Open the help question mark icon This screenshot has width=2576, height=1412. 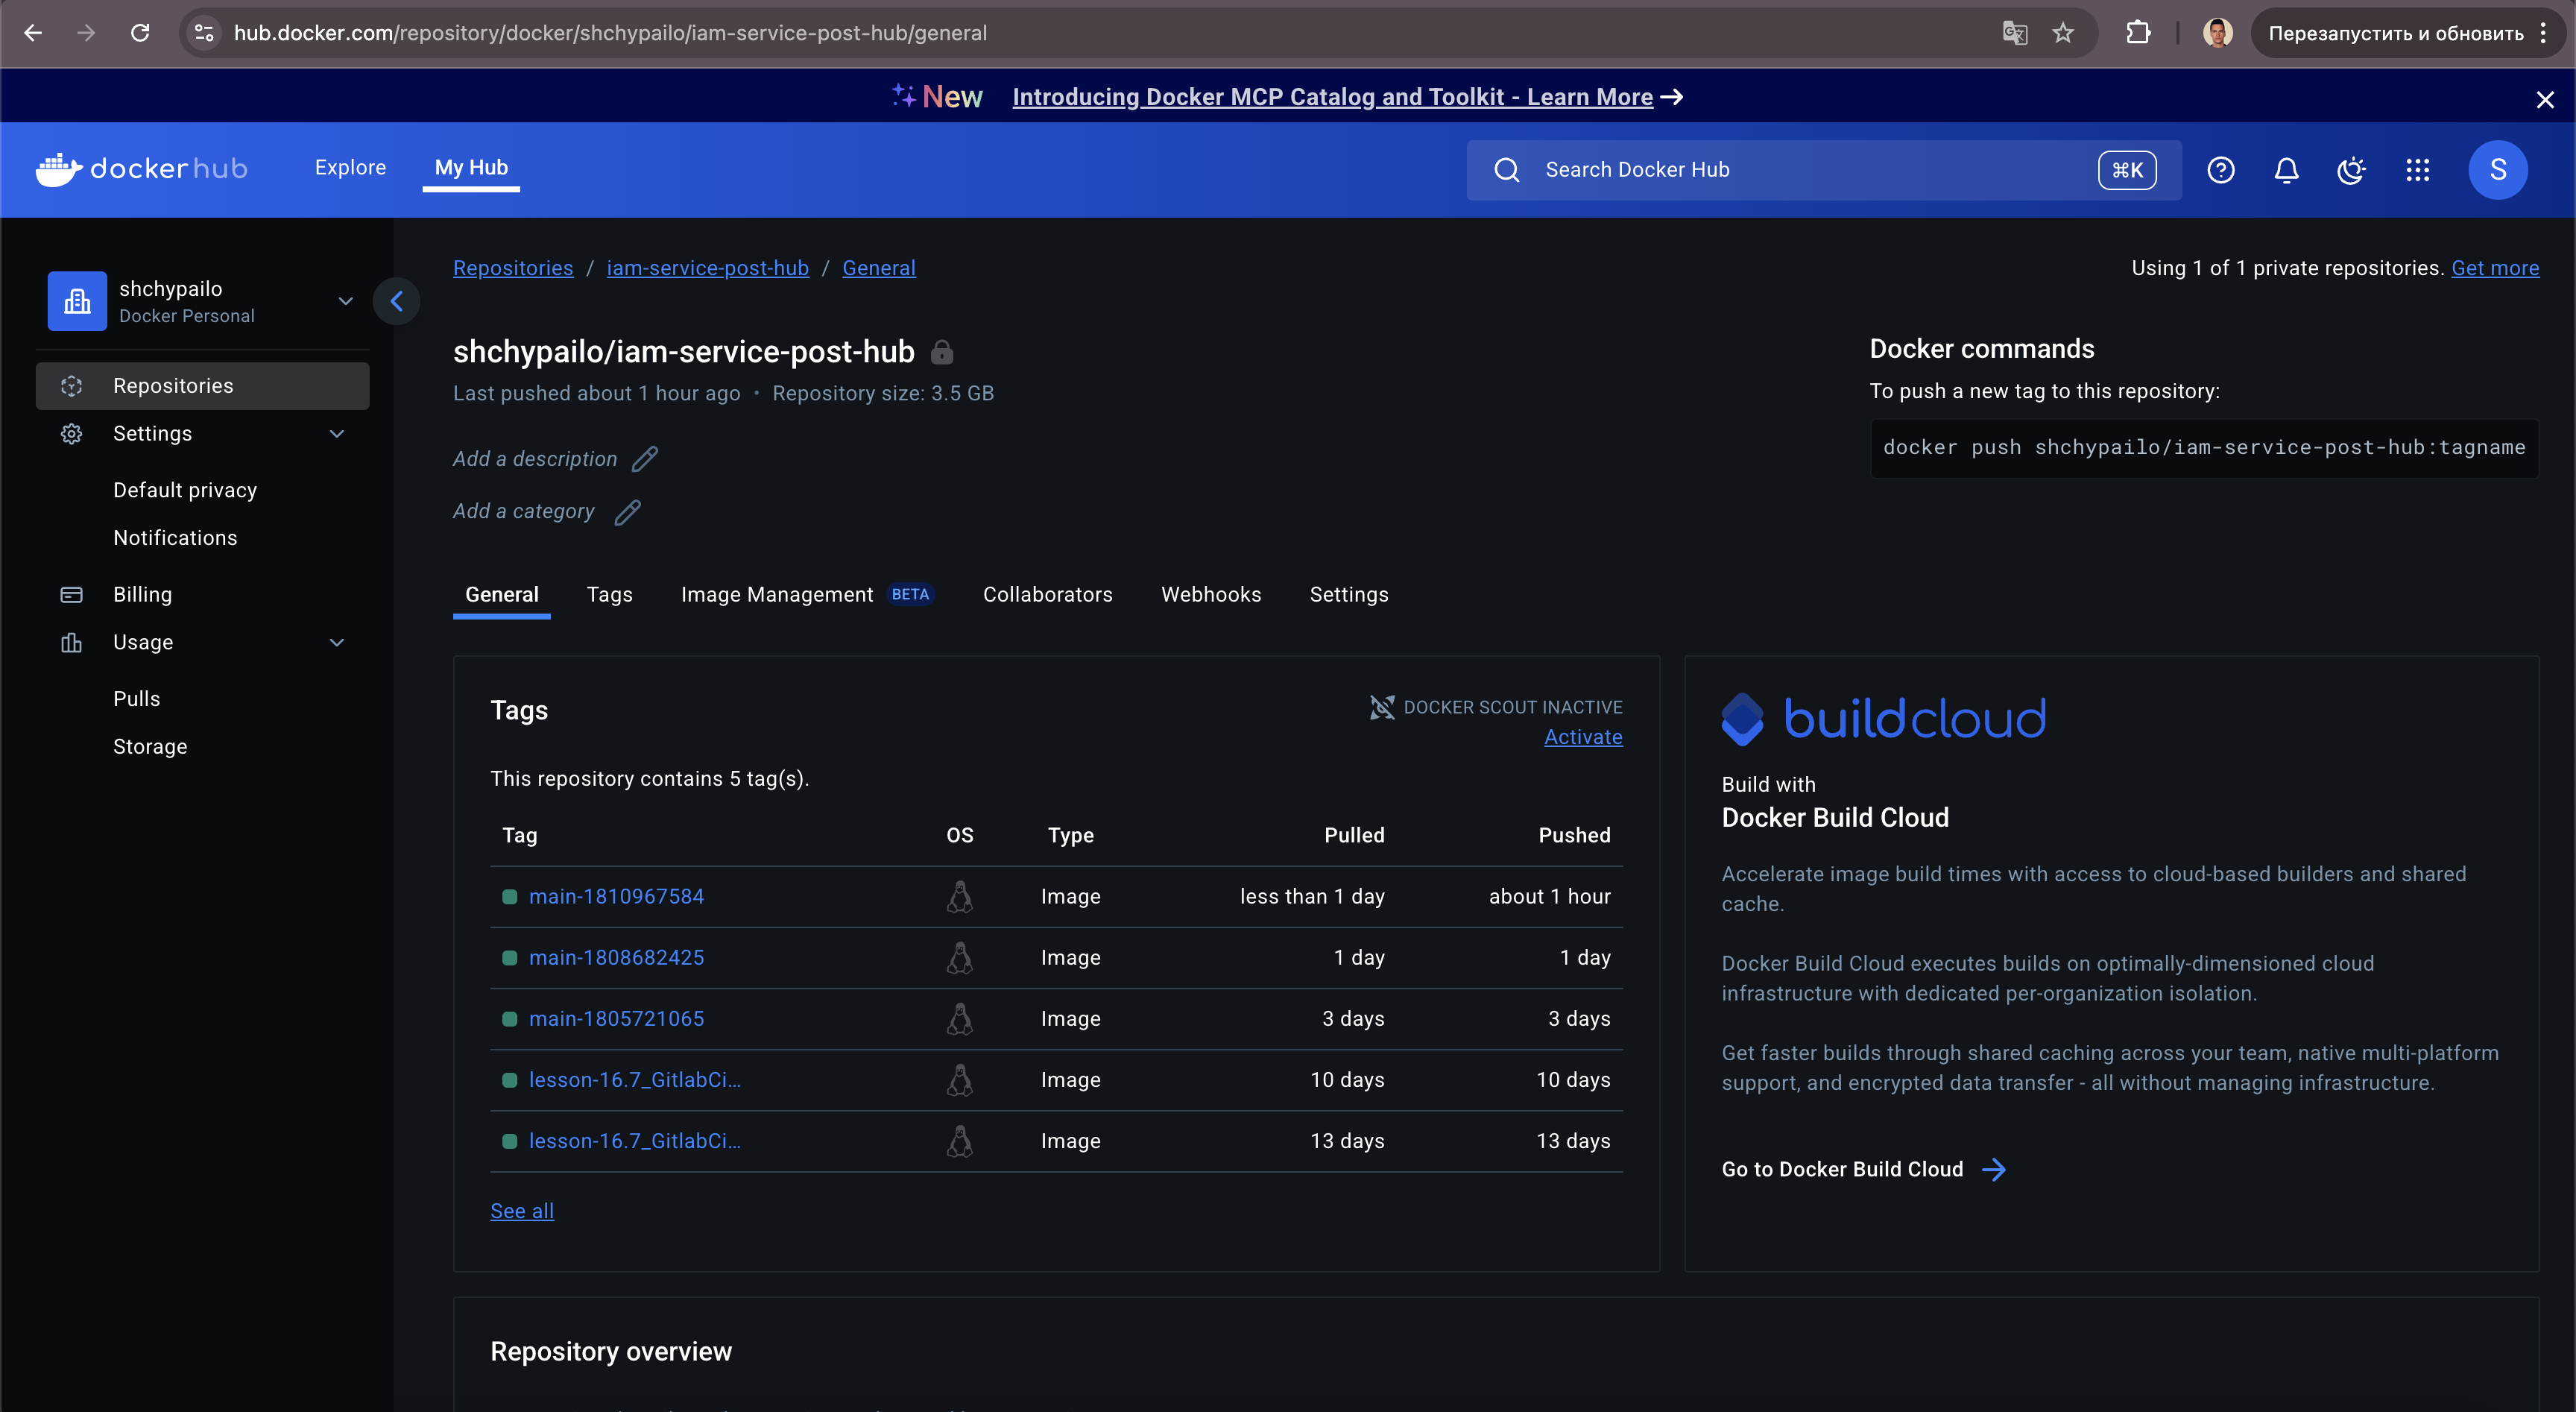pos(2220,170)
